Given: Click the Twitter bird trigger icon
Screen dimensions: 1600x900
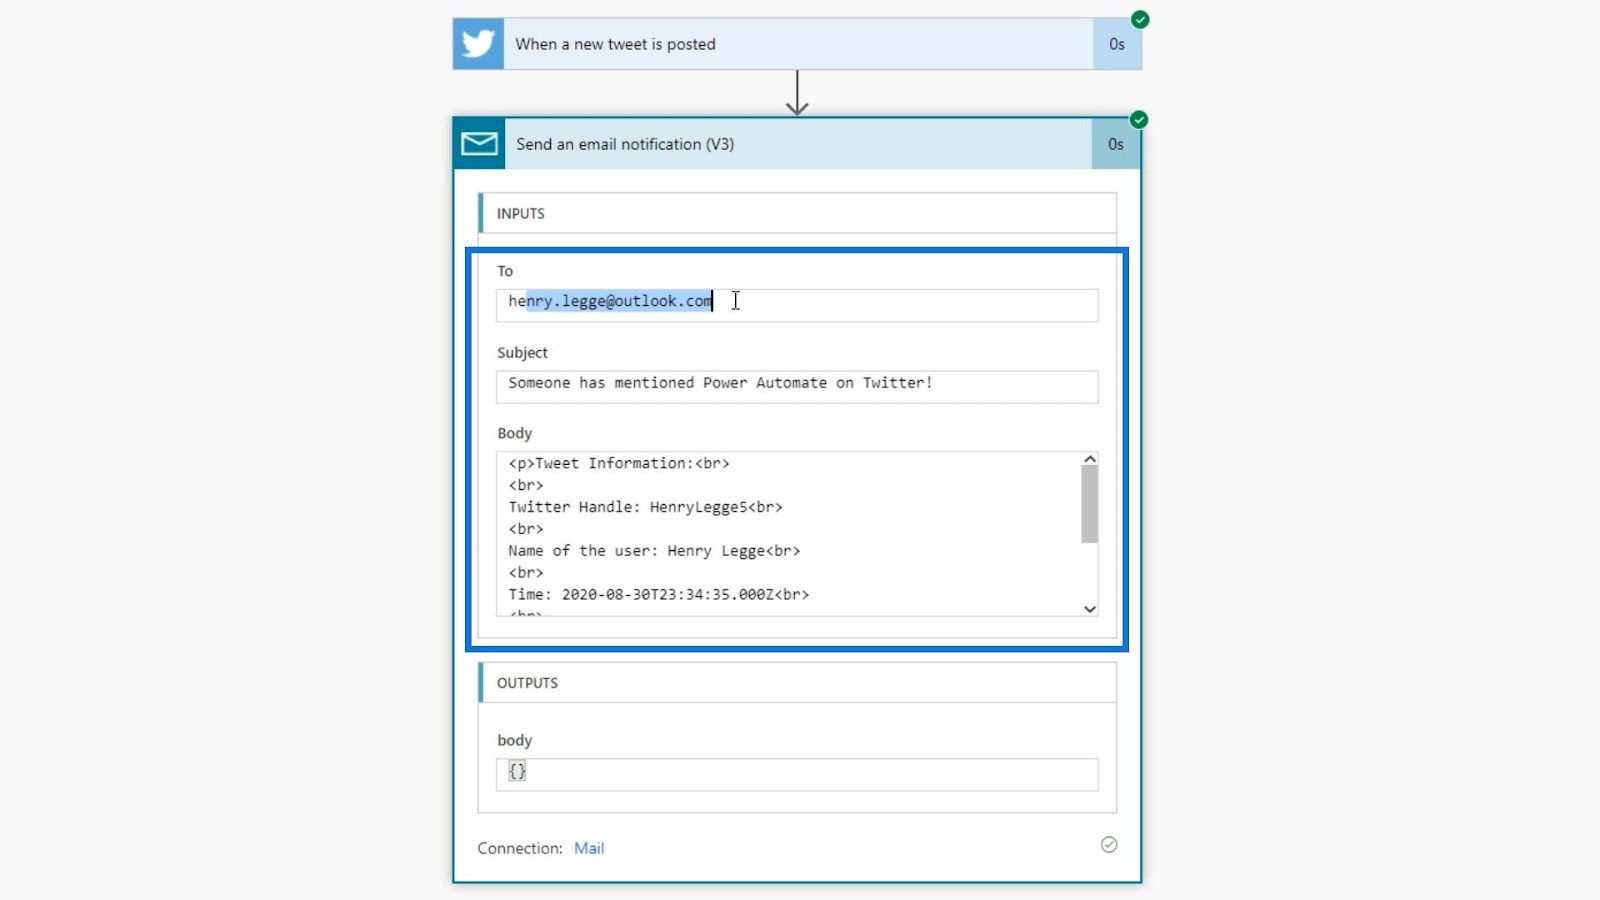Looking at the screenshot, I should (x=478, y=44).
